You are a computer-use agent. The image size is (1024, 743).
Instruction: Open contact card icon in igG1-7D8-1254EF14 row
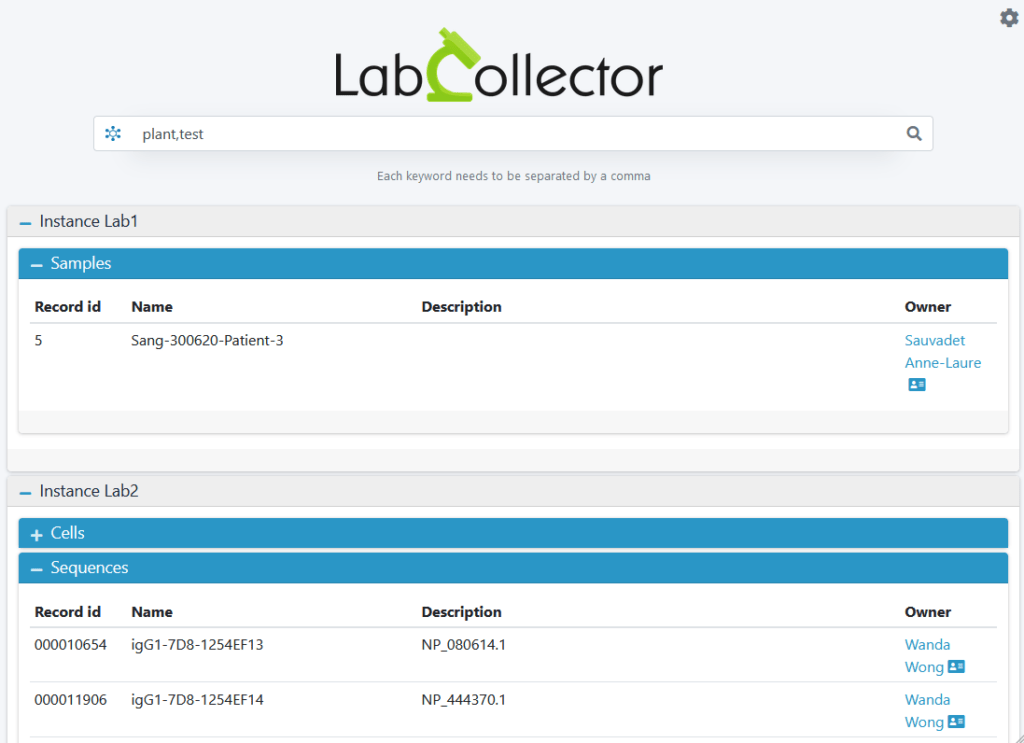click(x=956, y=721)
